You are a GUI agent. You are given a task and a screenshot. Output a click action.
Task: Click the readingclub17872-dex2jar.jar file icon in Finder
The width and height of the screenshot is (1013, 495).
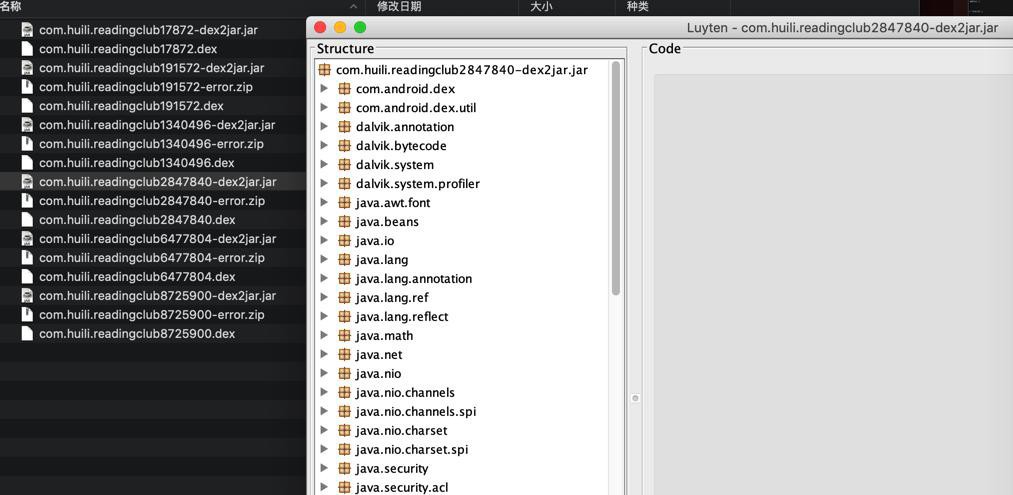pos(26,30)
